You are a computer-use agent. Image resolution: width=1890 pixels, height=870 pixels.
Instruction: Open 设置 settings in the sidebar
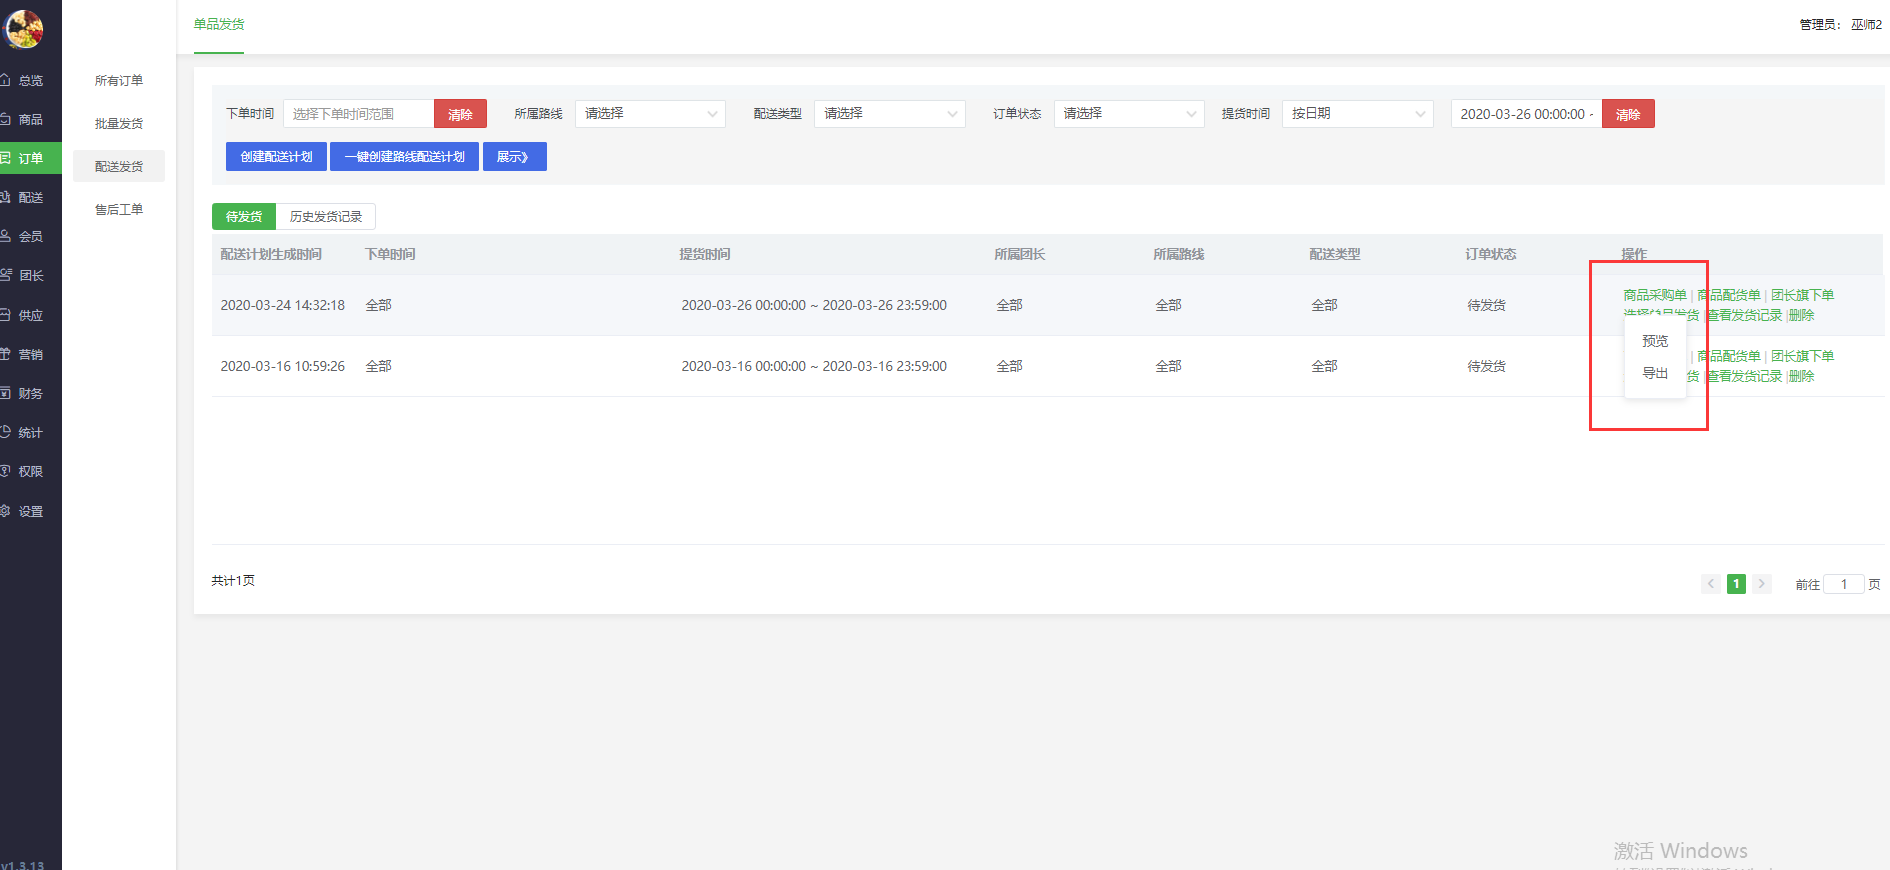30,512
